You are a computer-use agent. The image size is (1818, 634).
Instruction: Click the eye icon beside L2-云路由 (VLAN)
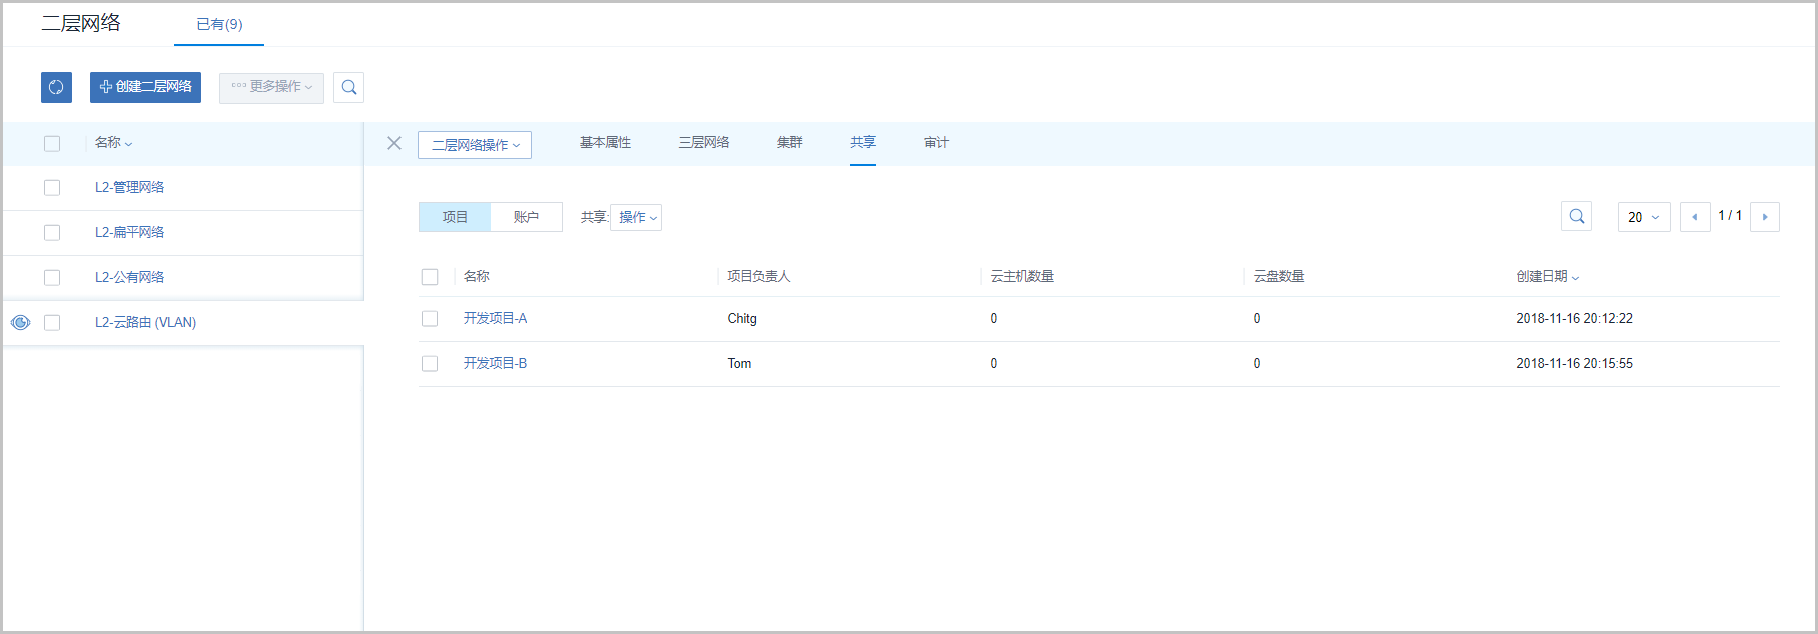coord(20,322)
